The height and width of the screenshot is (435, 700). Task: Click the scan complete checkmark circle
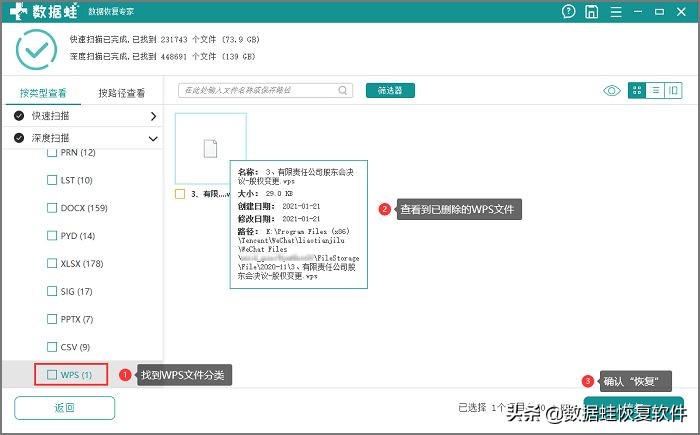(x=36, y=49)
